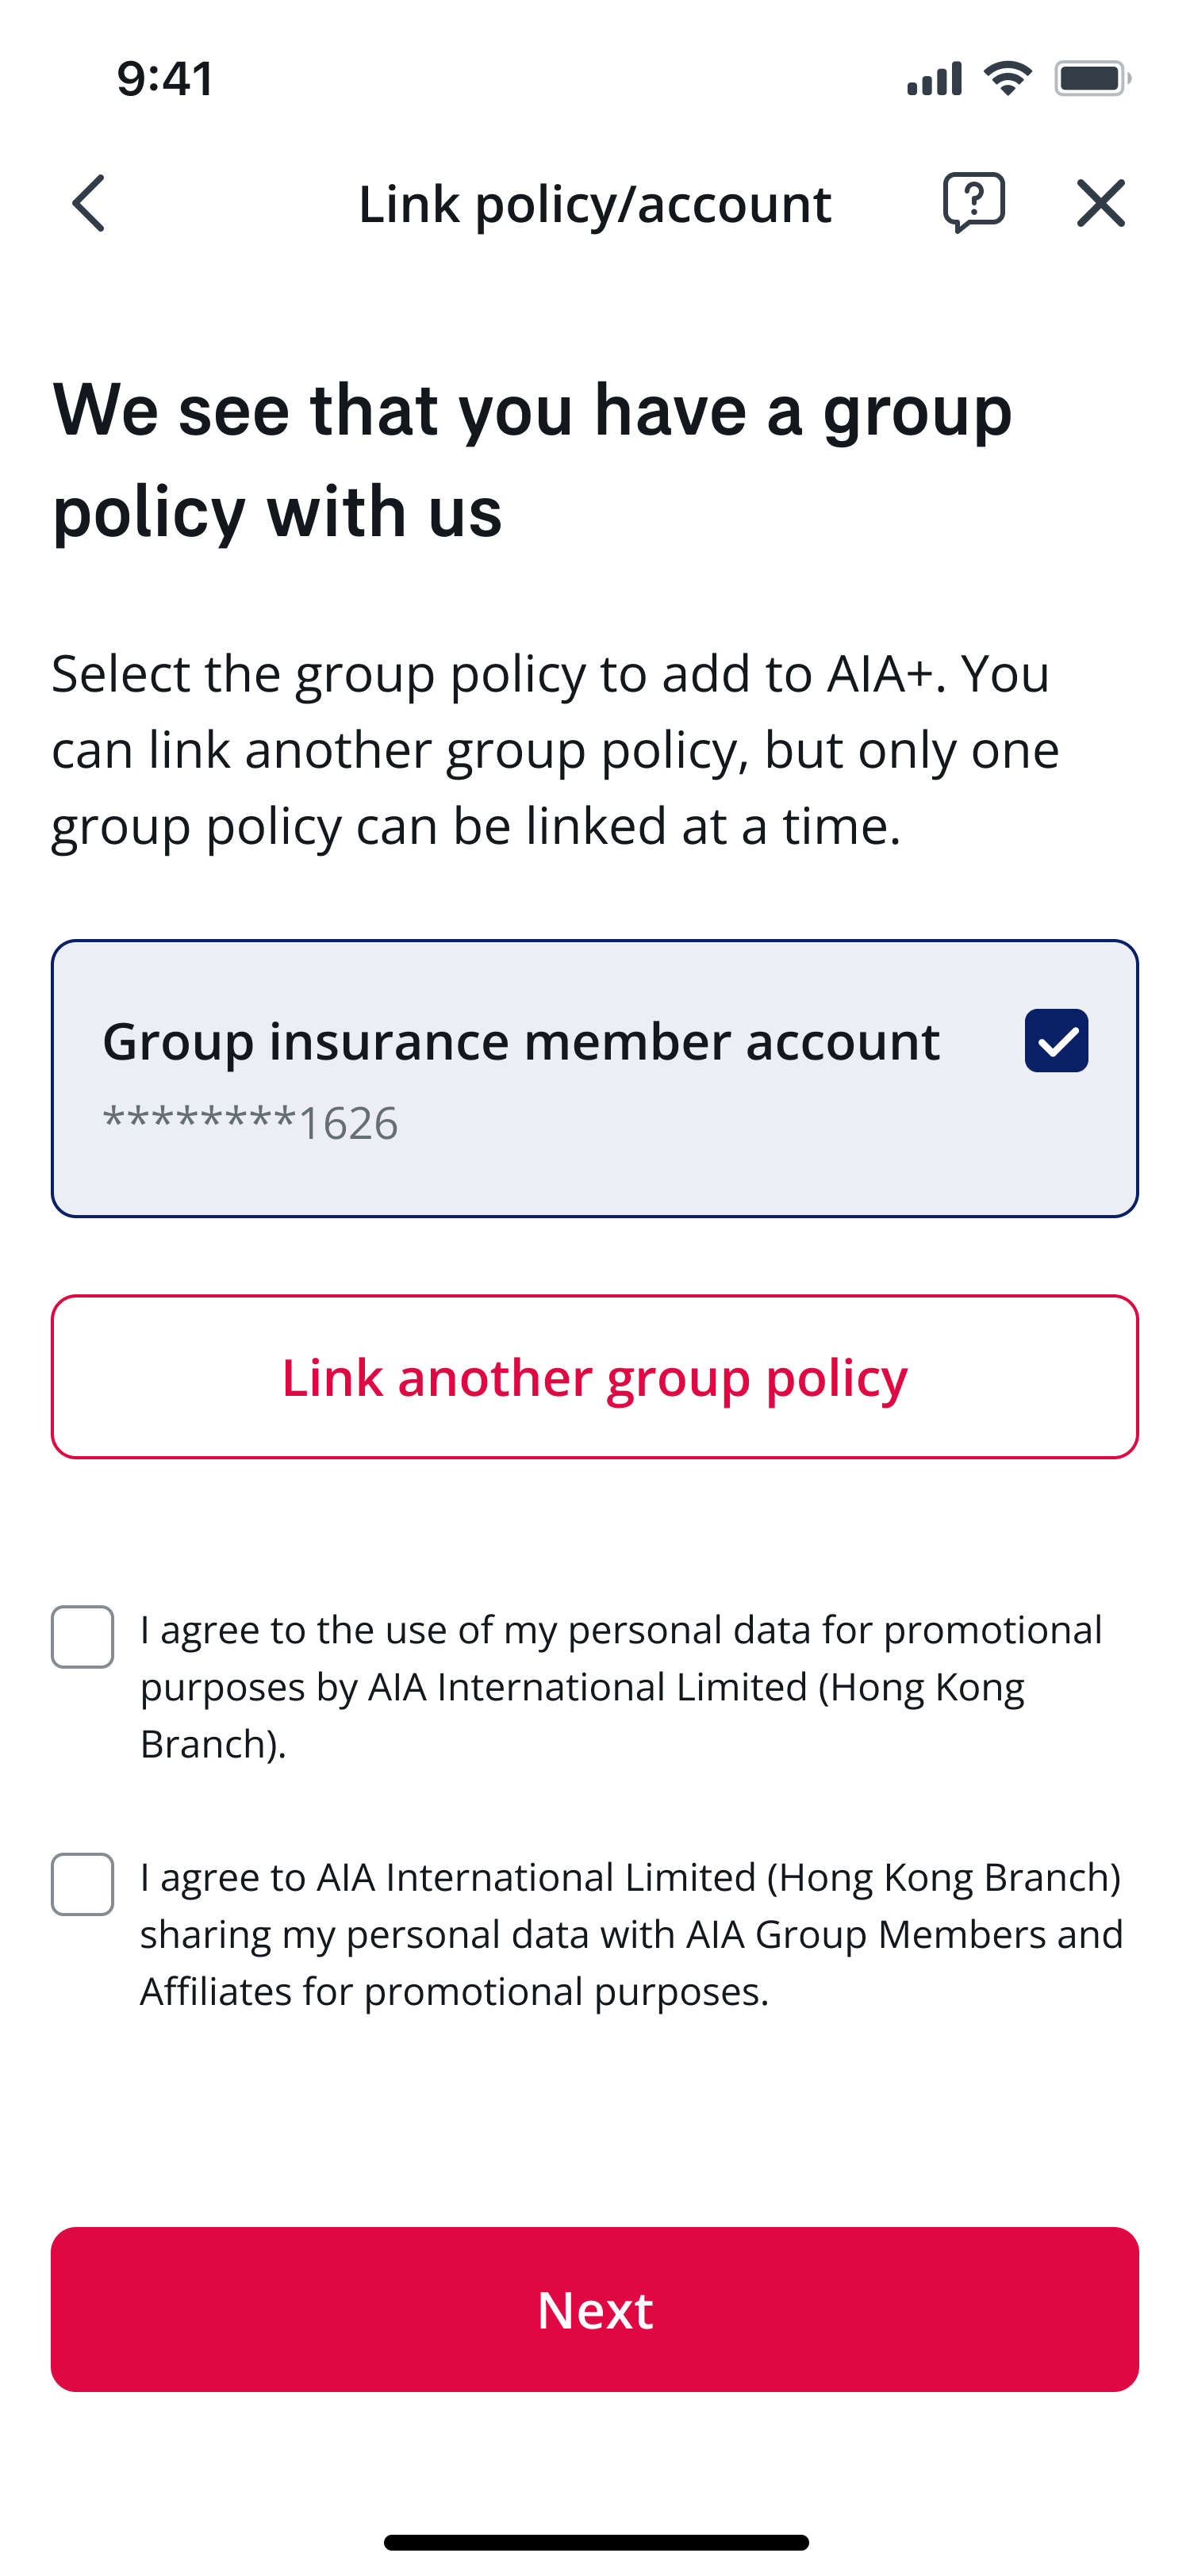Uncheck the Group insurance member account checkbox

pyautogui.click(x=1056, y=1041)
